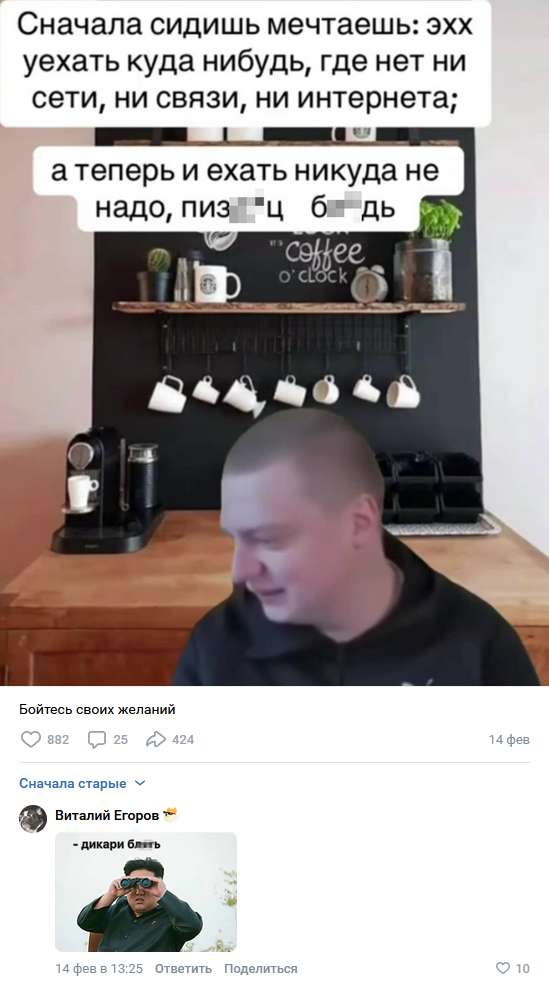Open Виталий Егоров's round avatar
This screenshot has width=549, height=984.
[x=33, y=818]
